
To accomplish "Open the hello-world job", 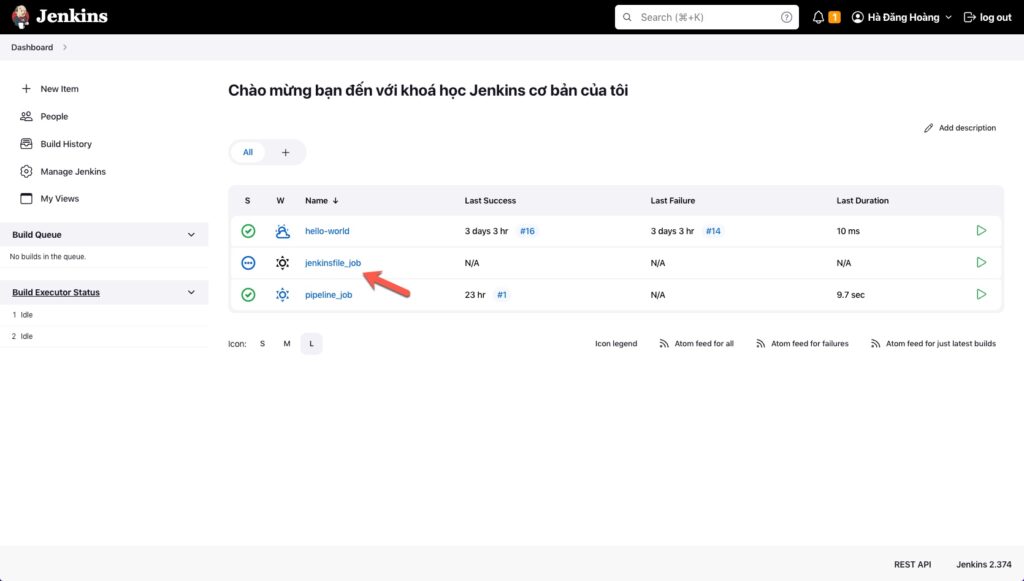I will point(327,231).
